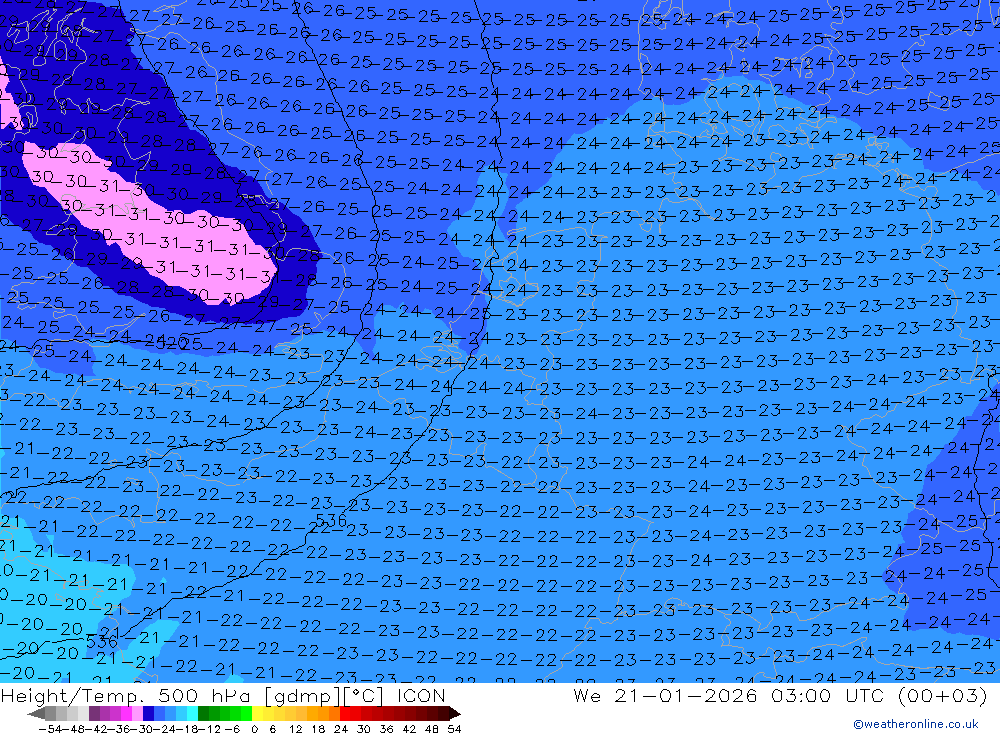The image size is (1000, 733).
Task: Click the '(00+03)' forecast offset label
Action: coord(942,695)
